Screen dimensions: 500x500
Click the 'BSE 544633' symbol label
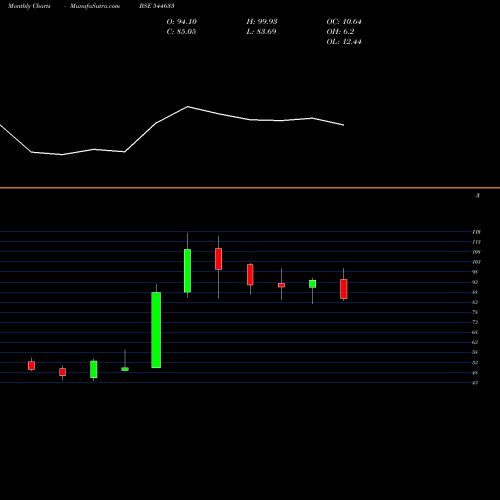pos(157,6)
